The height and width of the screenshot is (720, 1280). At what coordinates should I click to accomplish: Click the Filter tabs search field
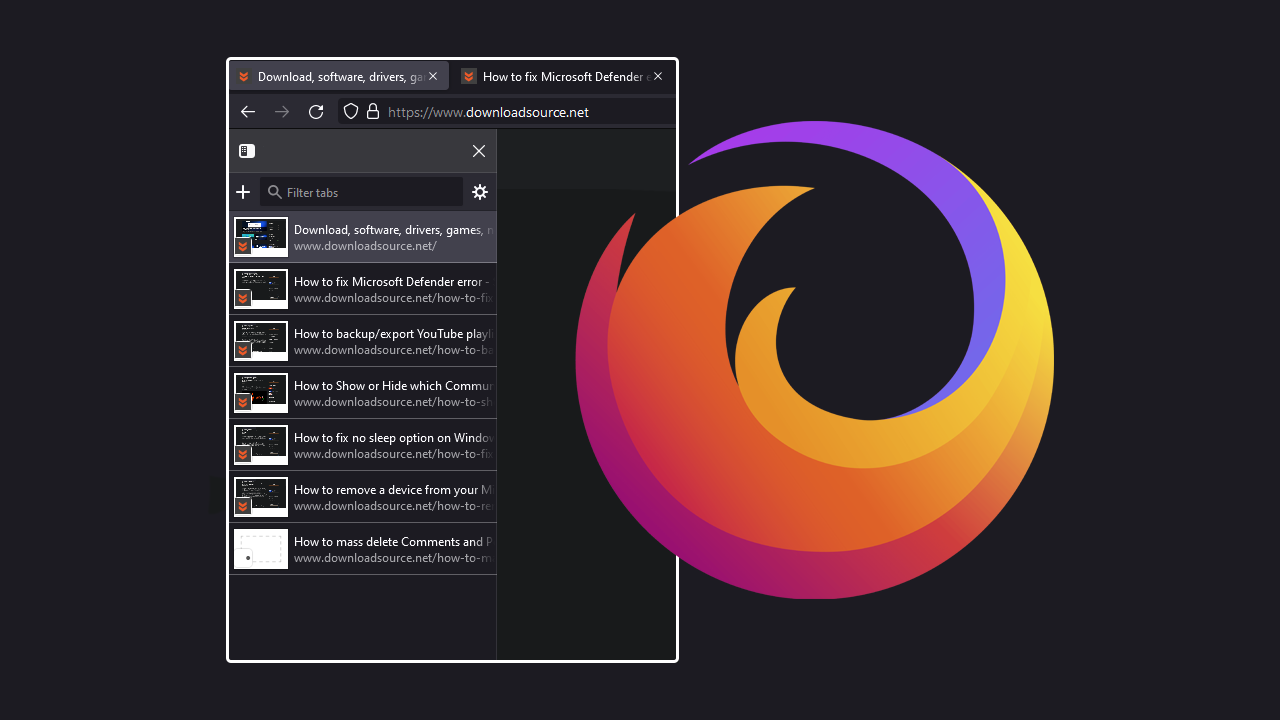click(362, 192)
